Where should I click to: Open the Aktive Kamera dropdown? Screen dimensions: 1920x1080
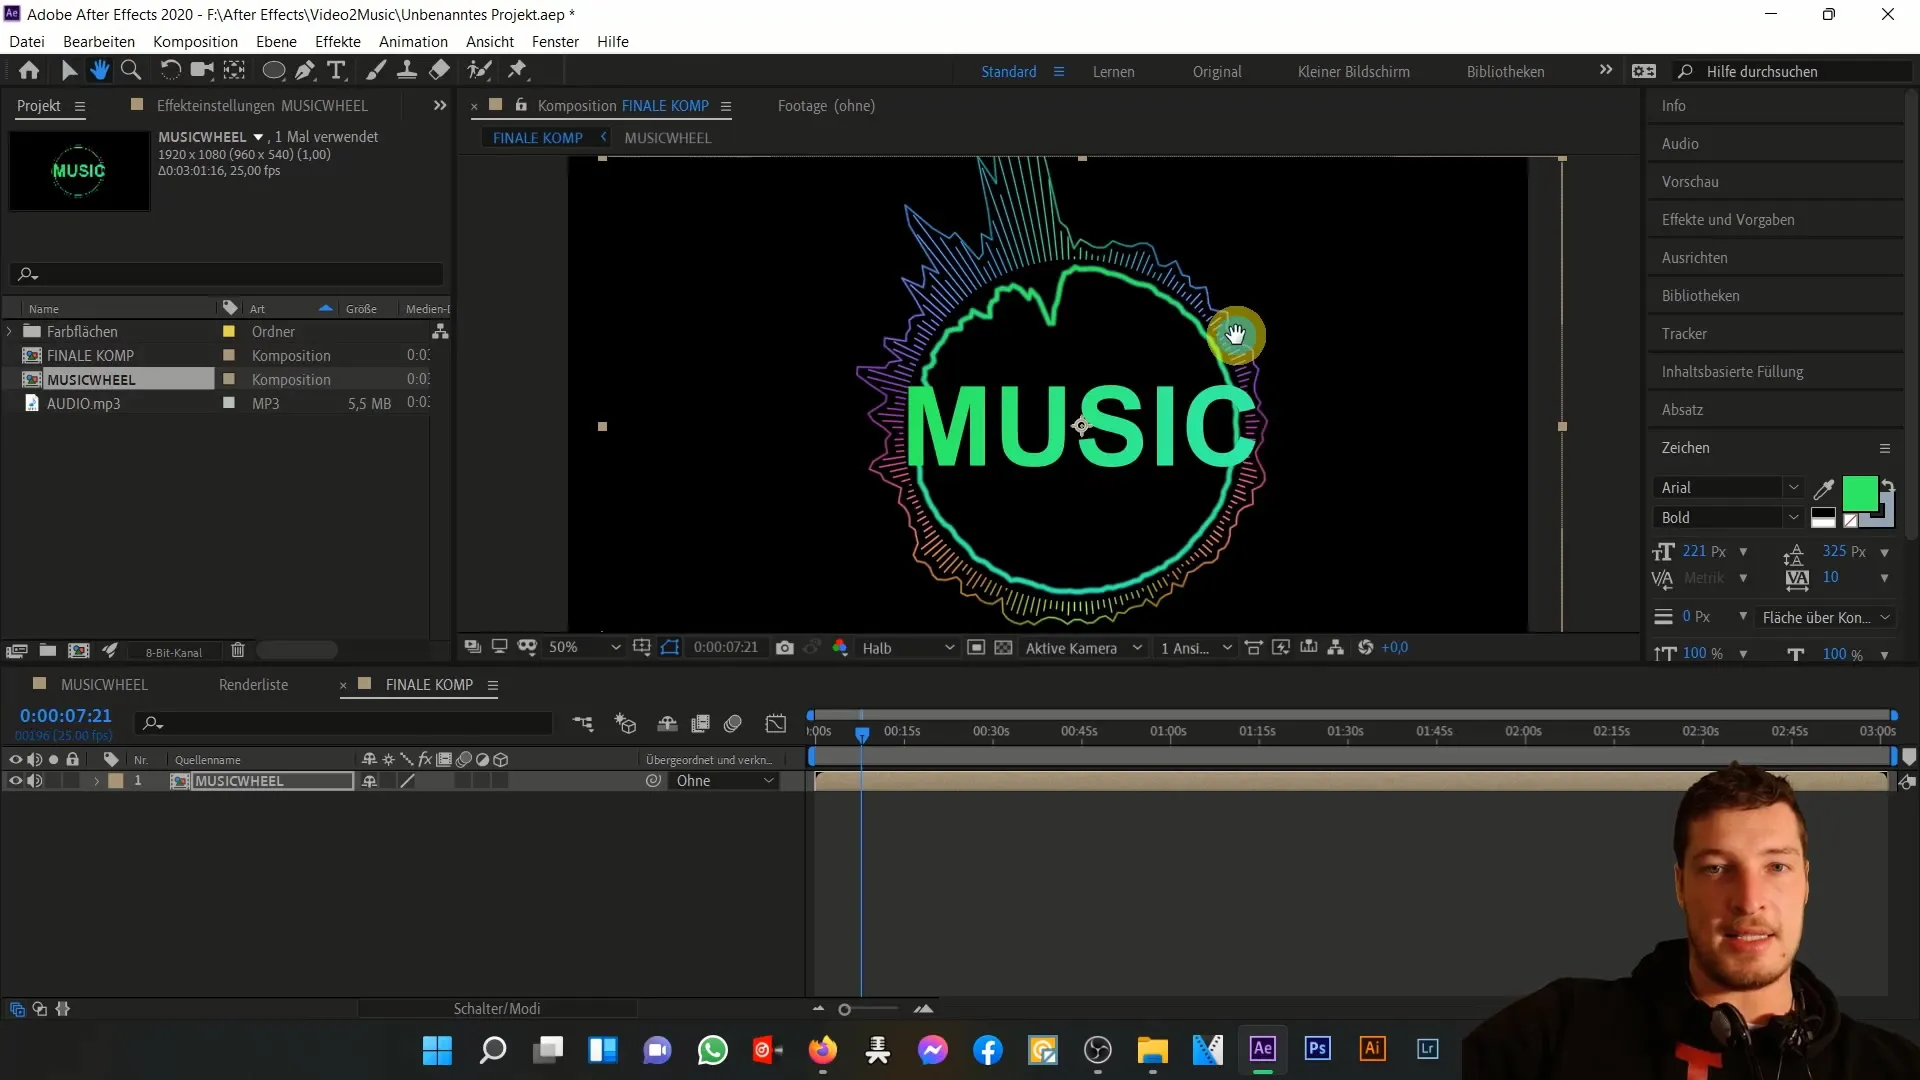(x=1083, y=647)
